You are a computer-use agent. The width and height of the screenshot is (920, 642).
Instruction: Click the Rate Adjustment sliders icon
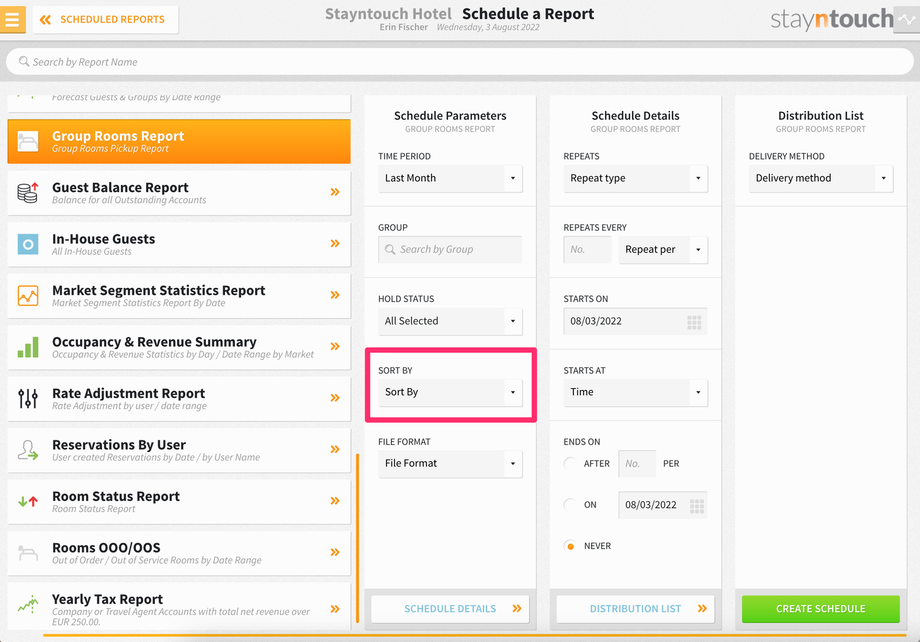click(x=28, y=398)
